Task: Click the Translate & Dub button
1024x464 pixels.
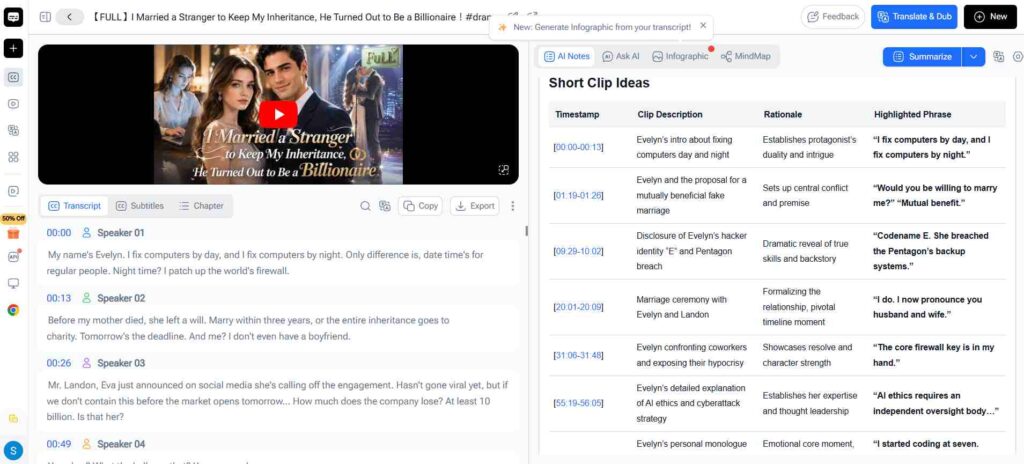Action: click(x=914, y=17)
